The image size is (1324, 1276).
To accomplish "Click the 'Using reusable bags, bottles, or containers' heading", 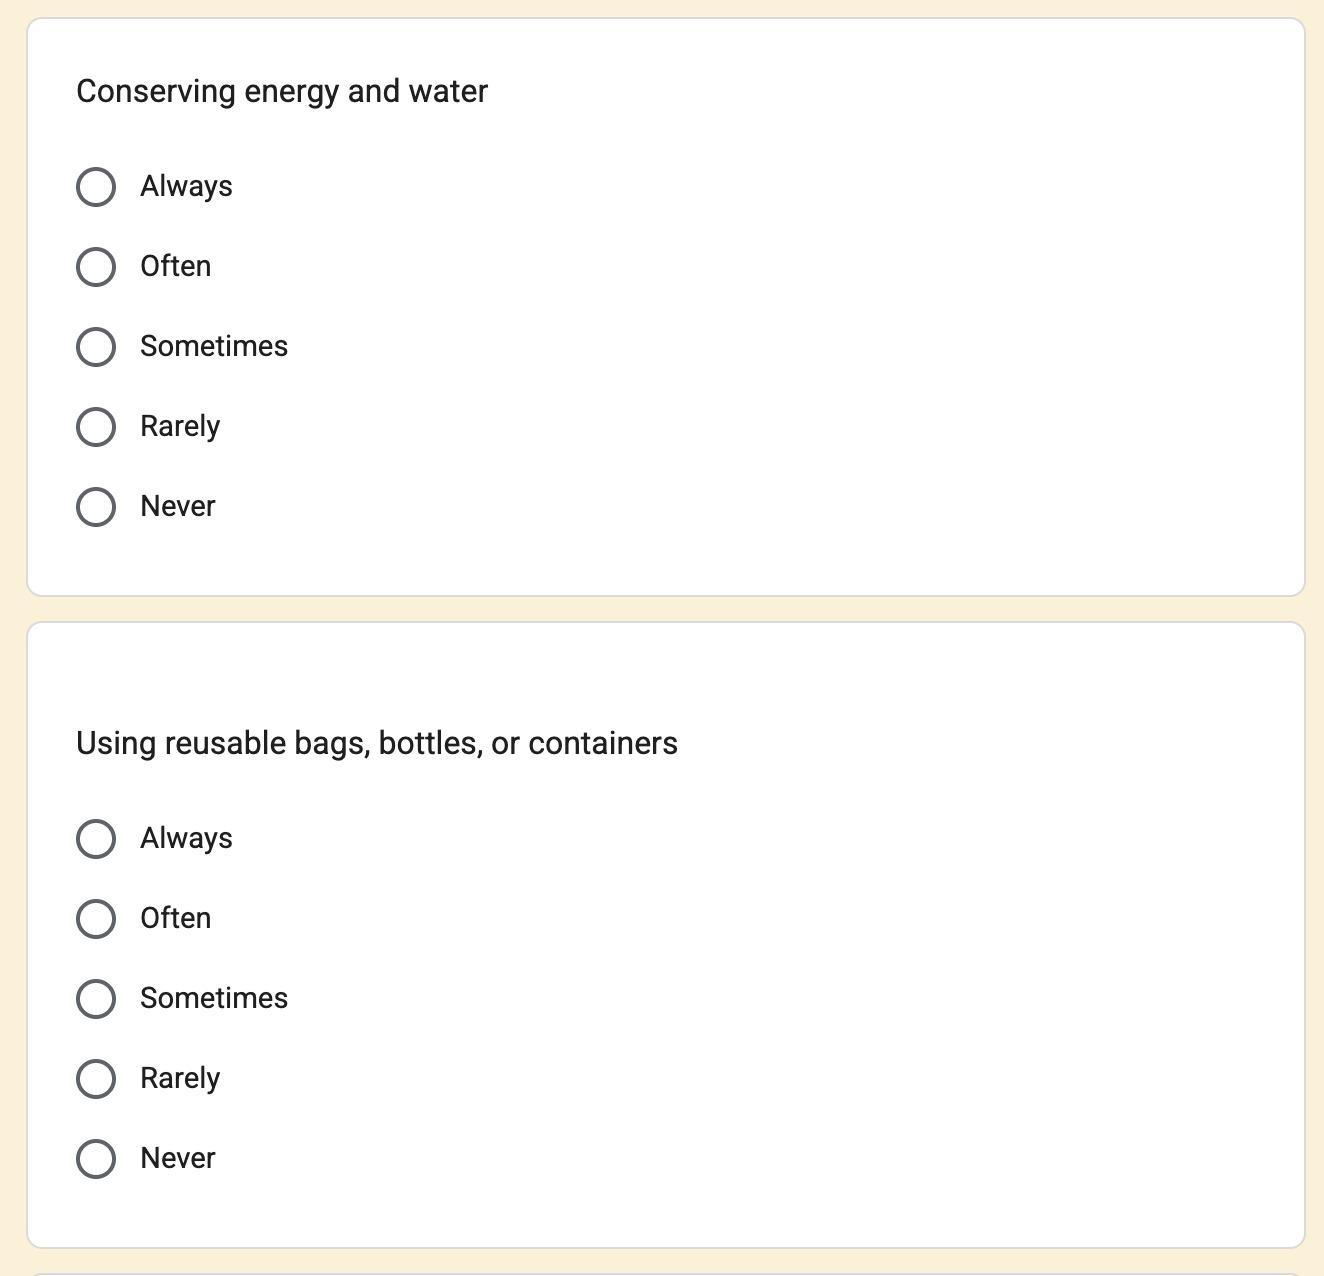I will click(x=377, y=743).
